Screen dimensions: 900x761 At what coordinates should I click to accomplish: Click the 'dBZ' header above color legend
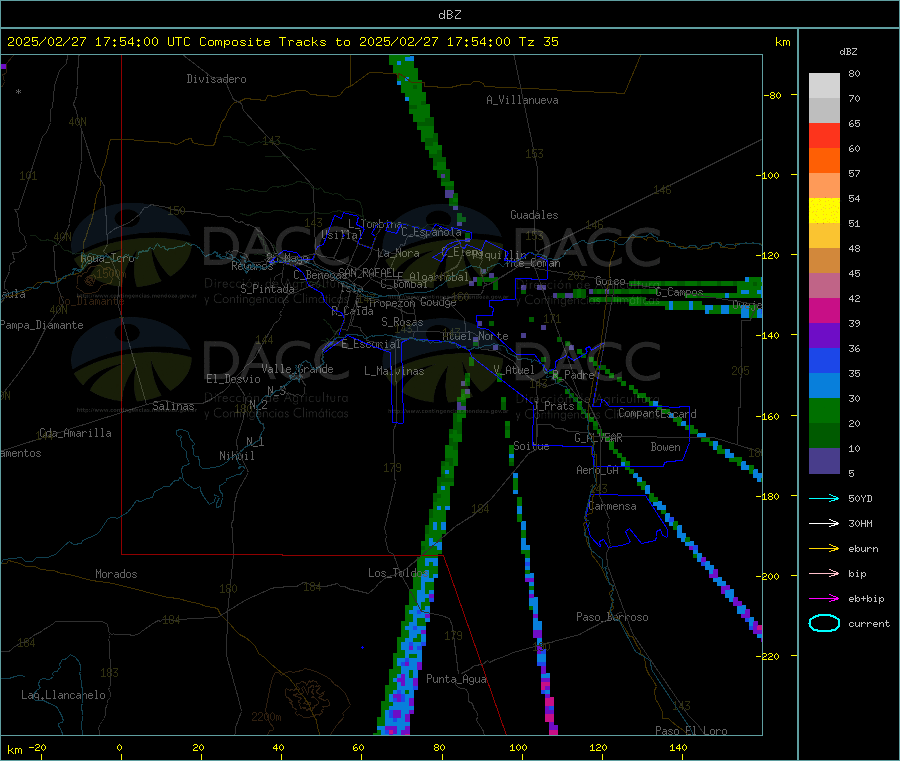pyautogui.click(x=848, y=52)
